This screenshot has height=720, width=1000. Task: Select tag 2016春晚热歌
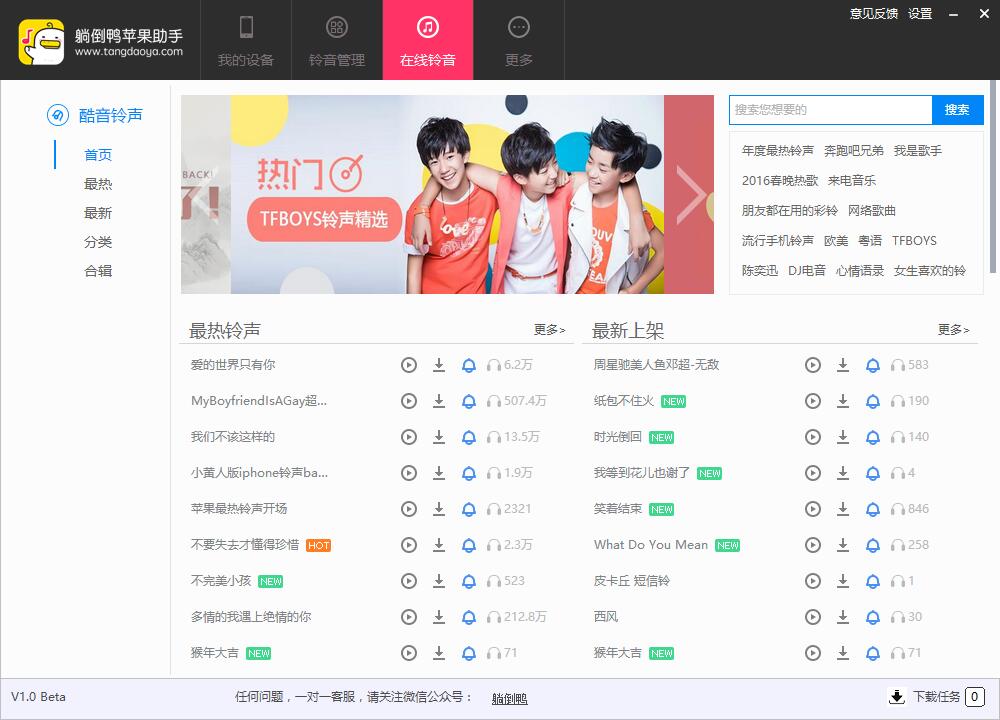(780, 180)
